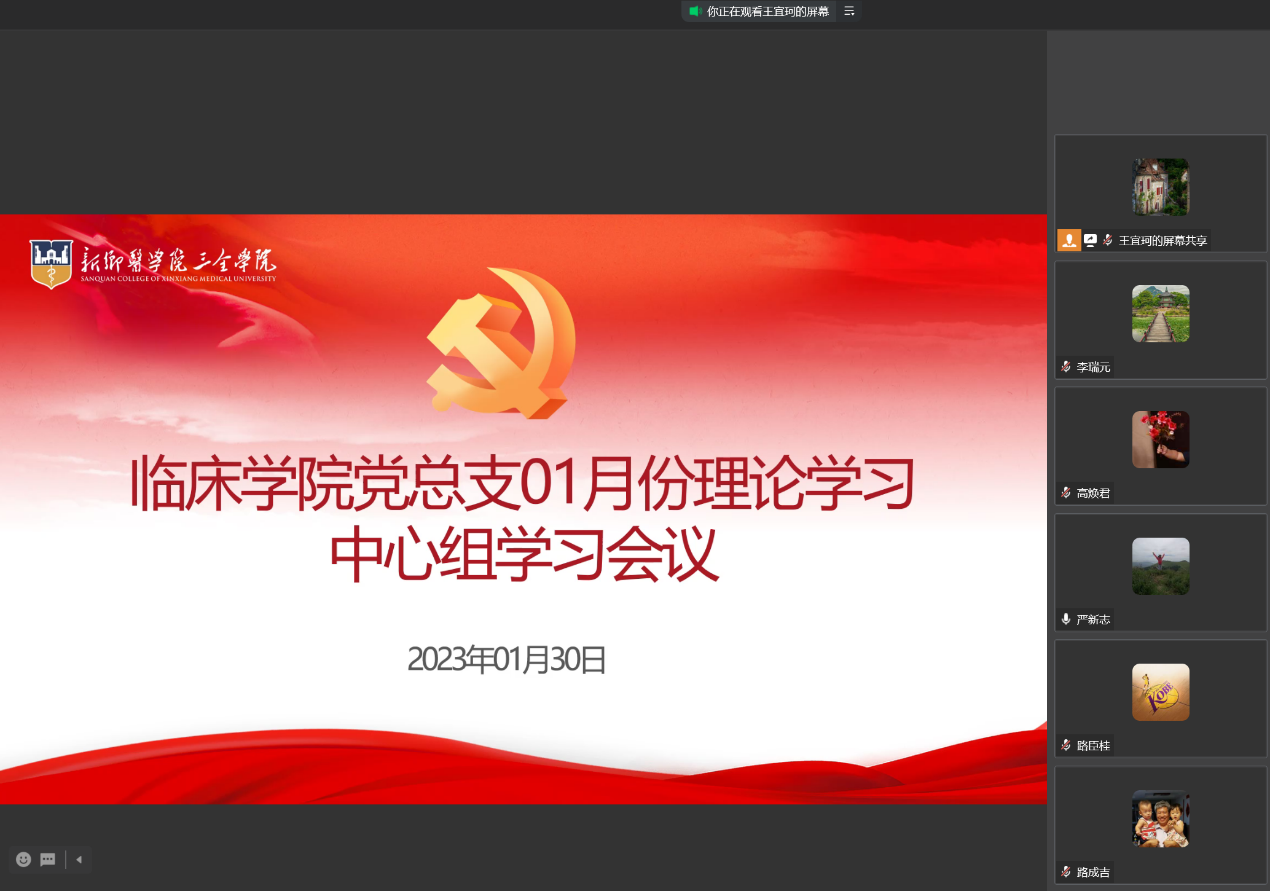This screenshot has width=1270, height=891.
Task: Select 高焕君's flower bouquet avatar
Action: (x=1160, y=440)
